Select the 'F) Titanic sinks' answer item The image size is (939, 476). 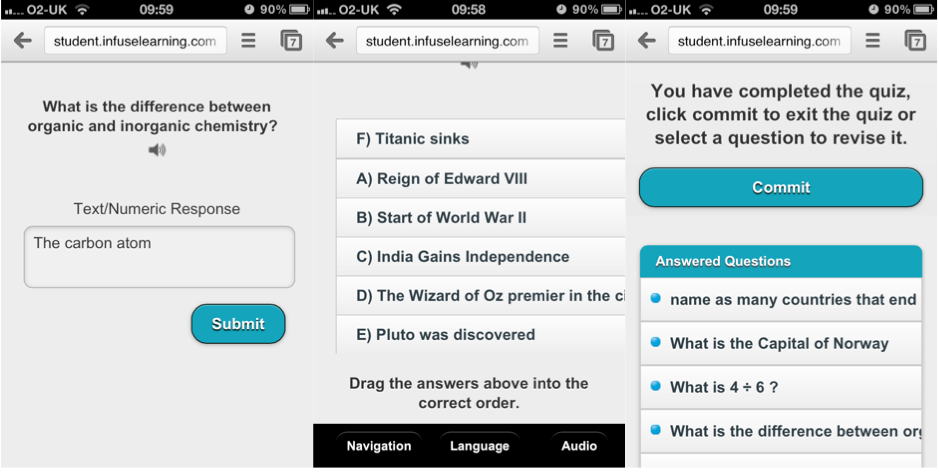480,139
